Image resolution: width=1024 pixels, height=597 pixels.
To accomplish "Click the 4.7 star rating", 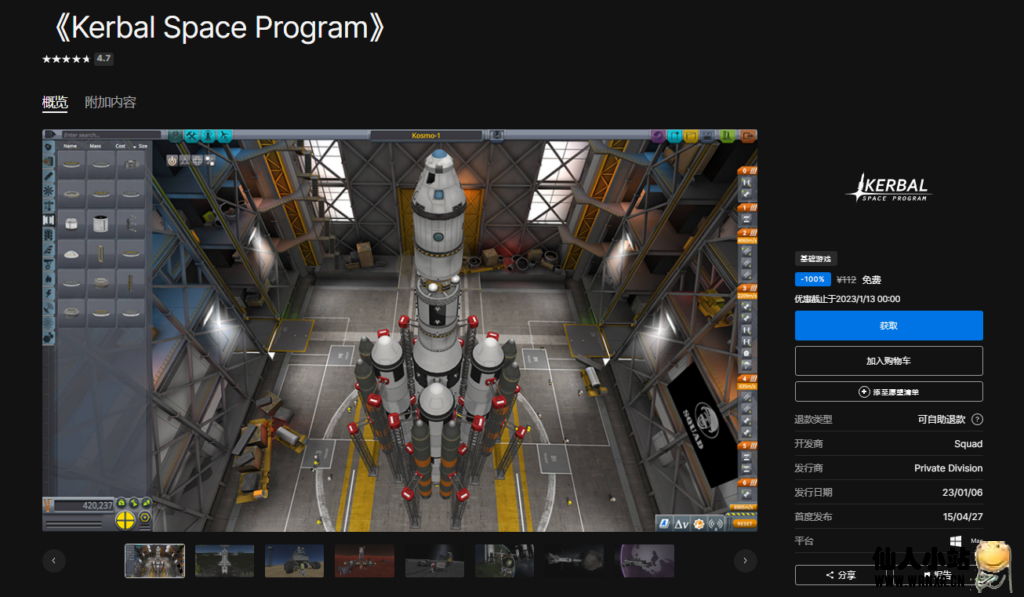I will click(x=78, y=59).
